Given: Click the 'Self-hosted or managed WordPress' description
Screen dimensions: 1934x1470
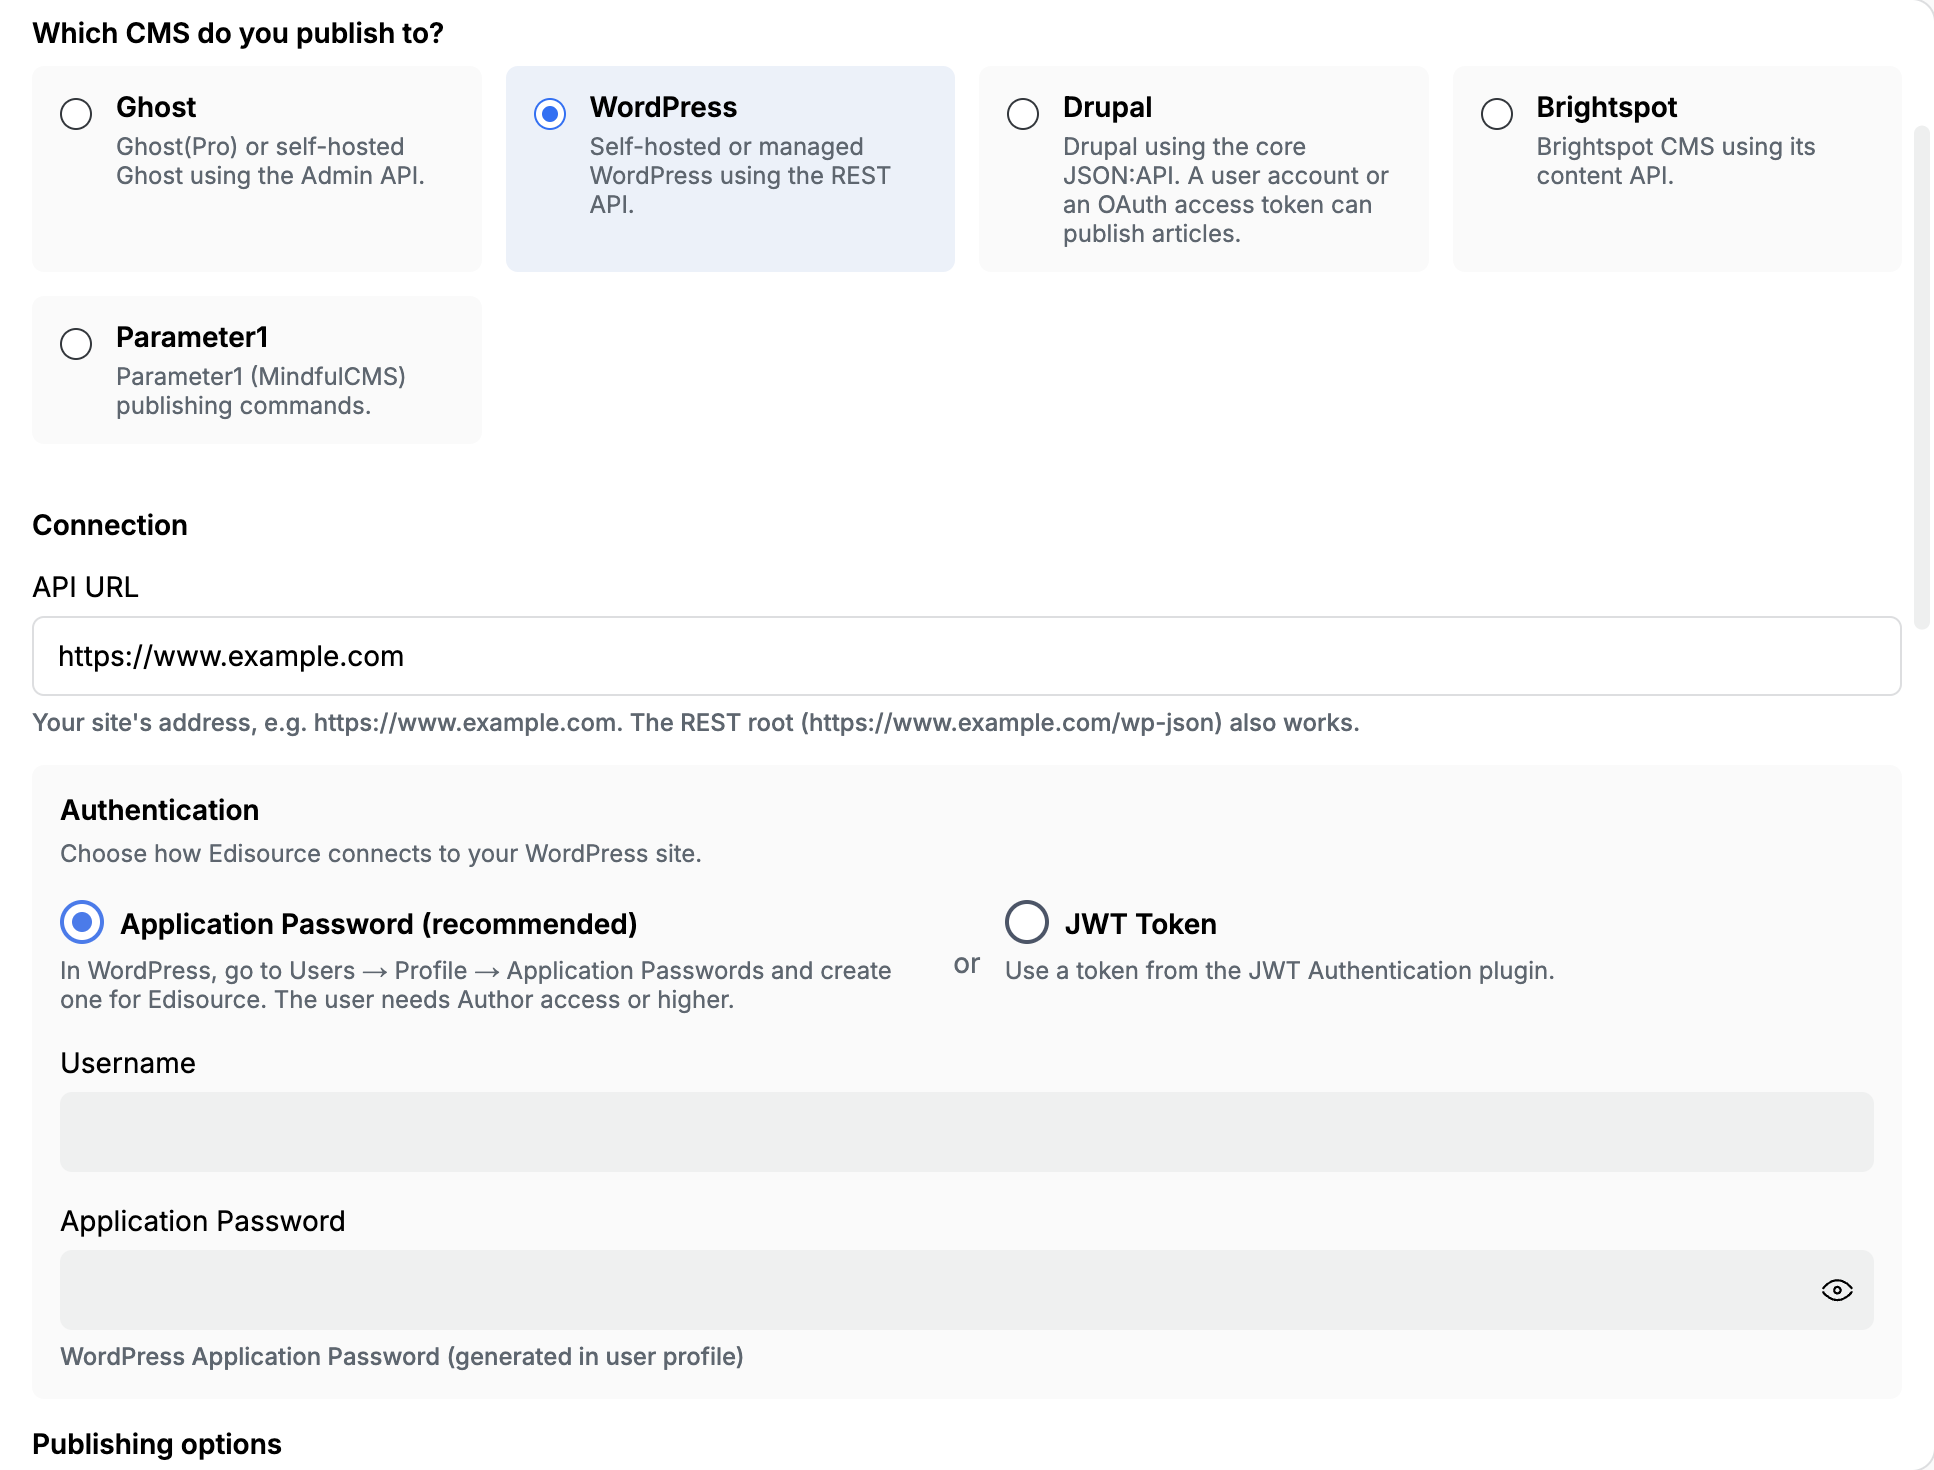Looking at the screenshot, I should click(x=740, y=175).
